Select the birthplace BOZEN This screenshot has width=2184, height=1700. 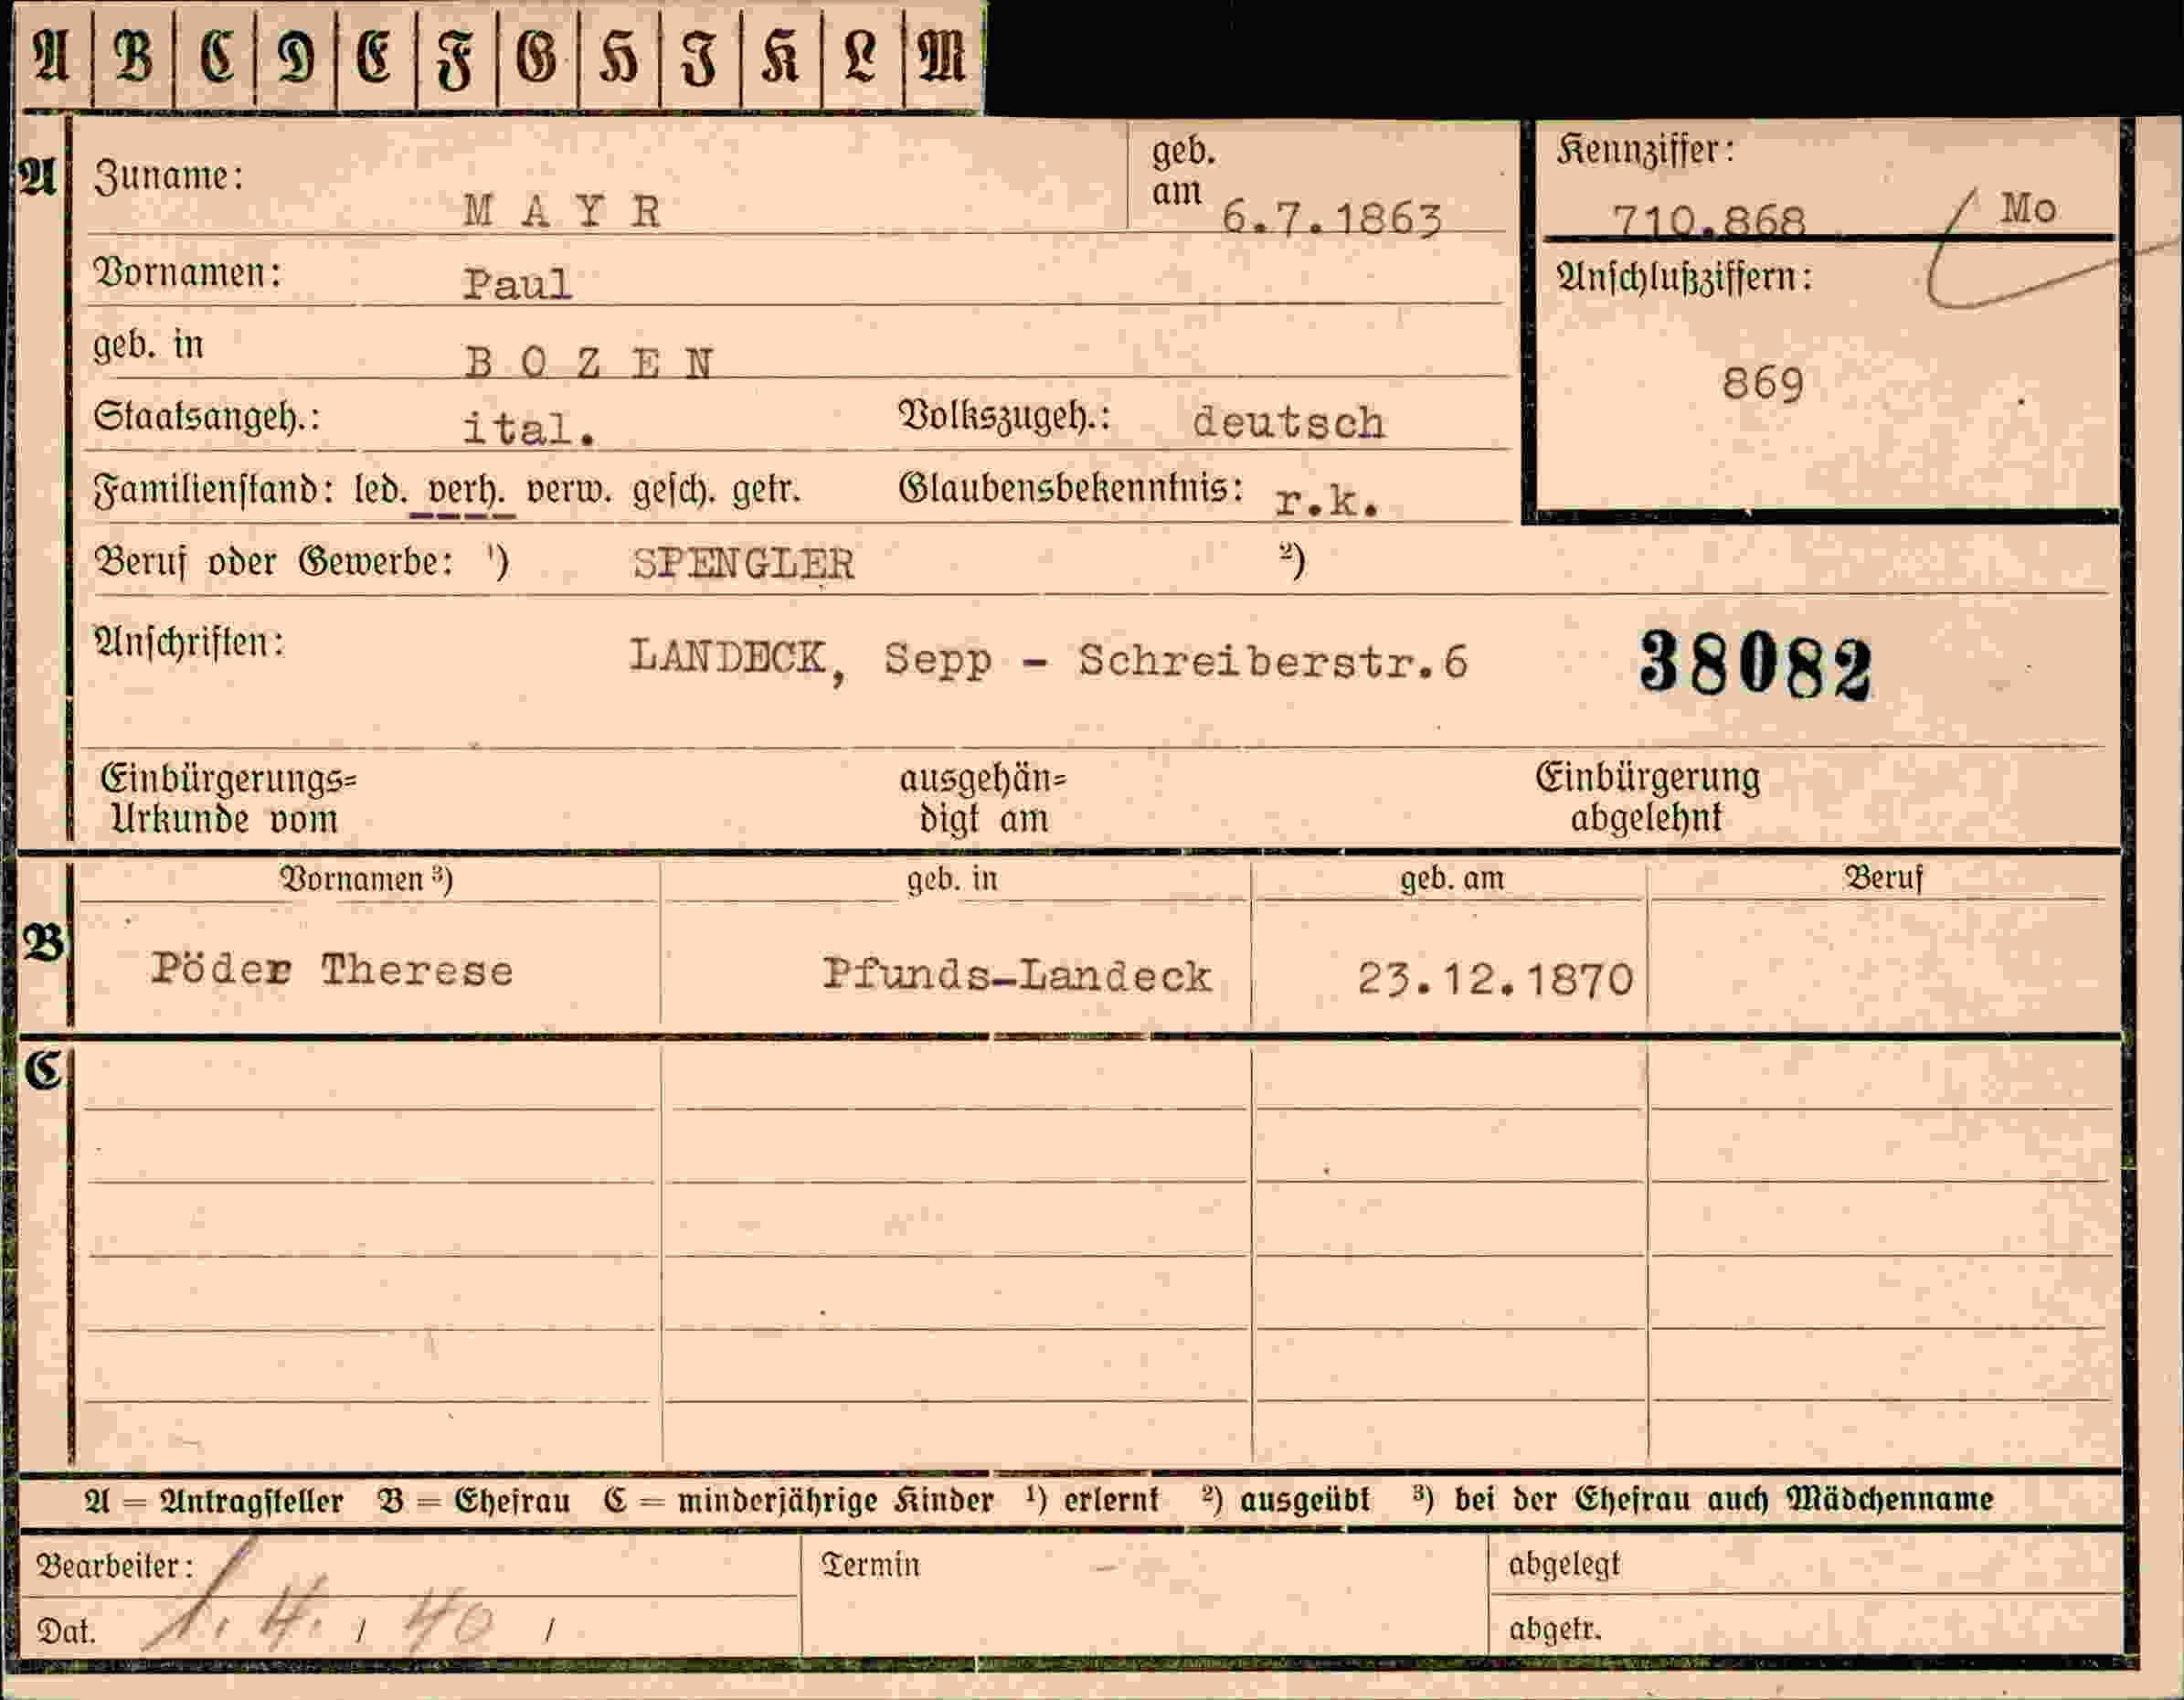pyautogui.click(x=589, y=362)
